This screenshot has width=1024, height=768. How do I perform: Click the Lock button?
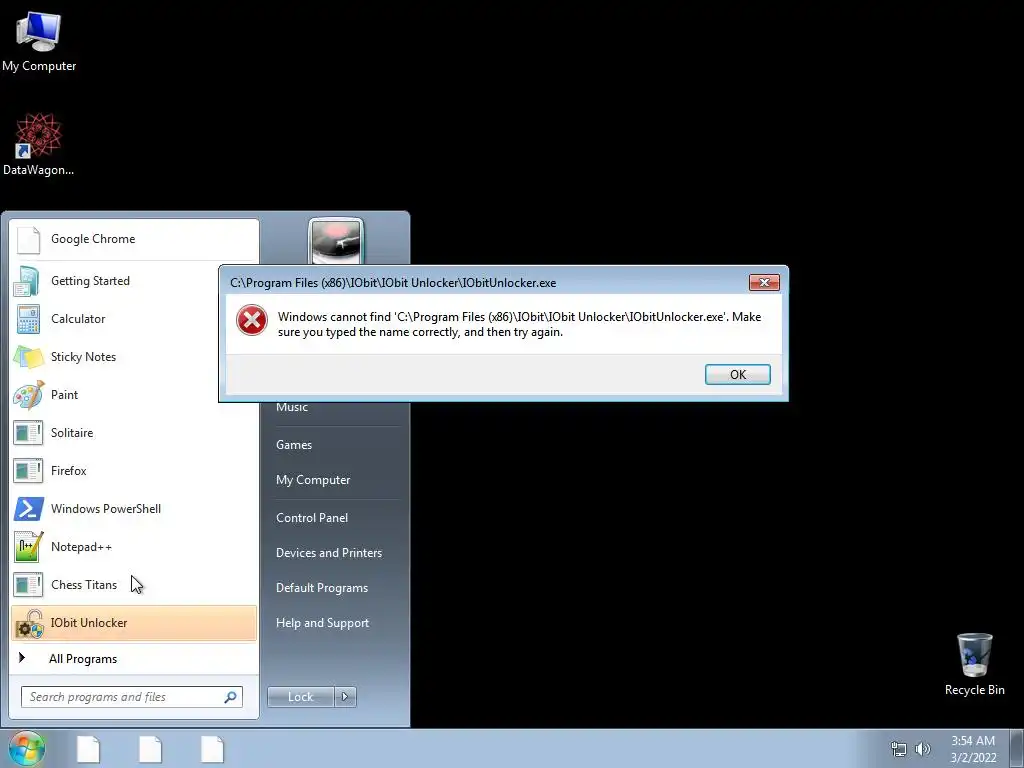pyautogui.click(x=300, y=697)
